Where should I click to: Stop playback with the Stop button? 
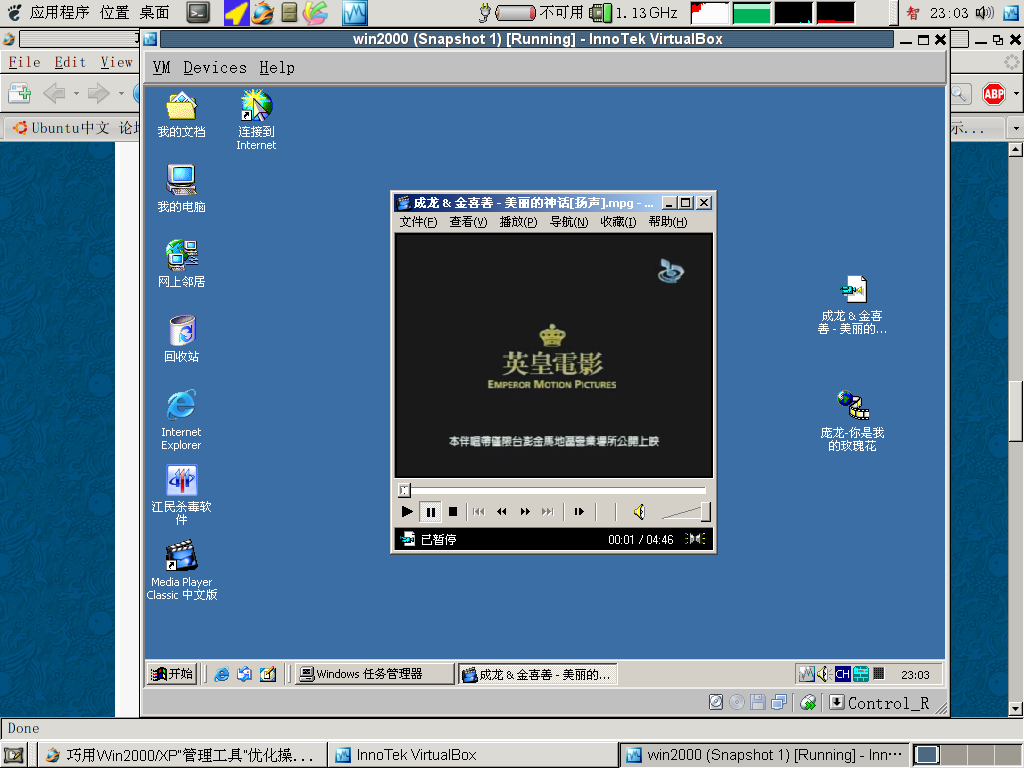(x=453, y=512)
